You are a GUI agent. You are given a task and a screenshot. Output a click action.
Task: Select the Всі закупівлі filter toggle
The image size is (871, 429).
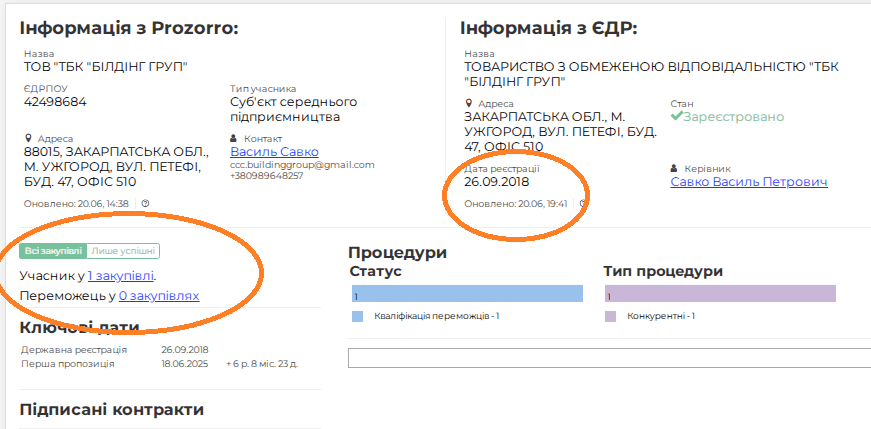(53, 251)
